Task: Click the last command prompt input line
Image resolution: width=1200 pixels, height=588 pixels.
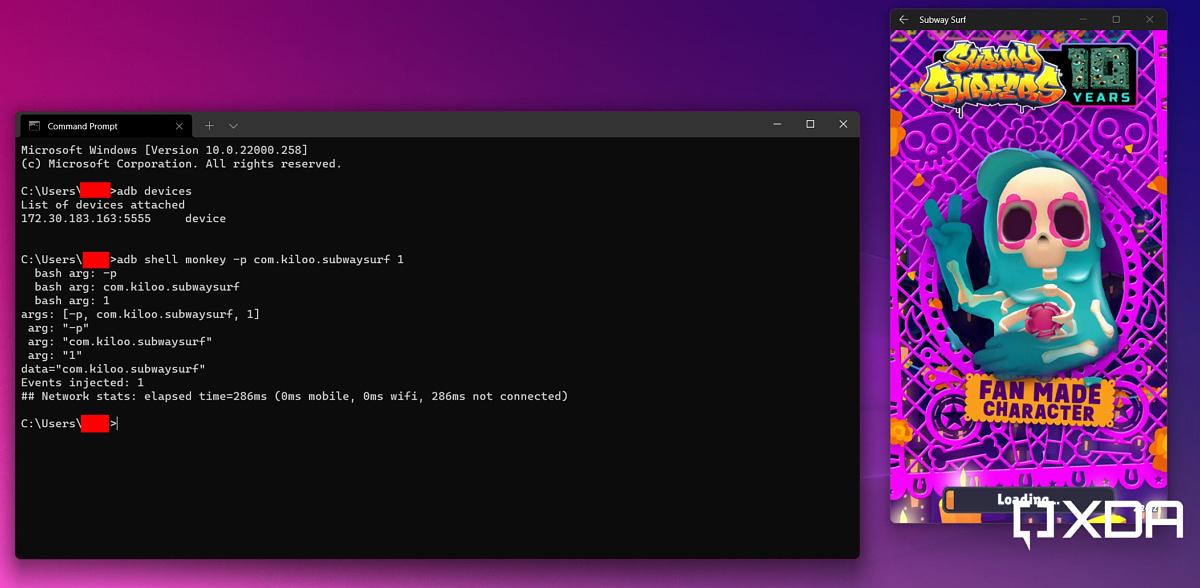Action: (70, 423)
